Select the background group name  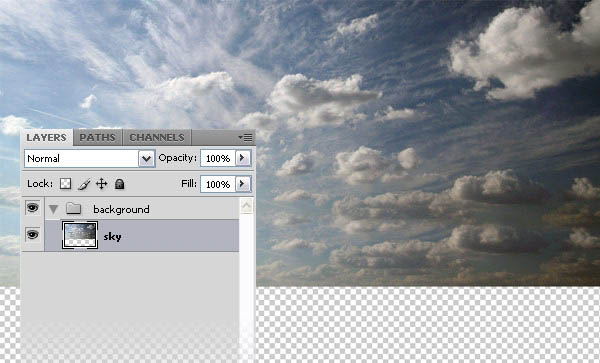(x=121, y=209)
